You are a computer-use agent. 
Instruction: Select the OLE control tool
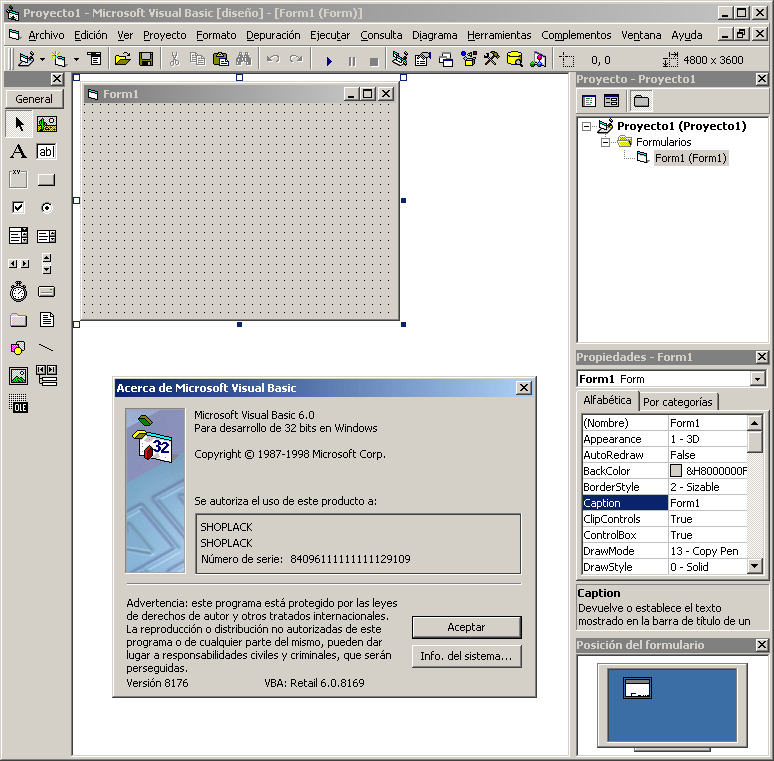[x=19, y=404]
